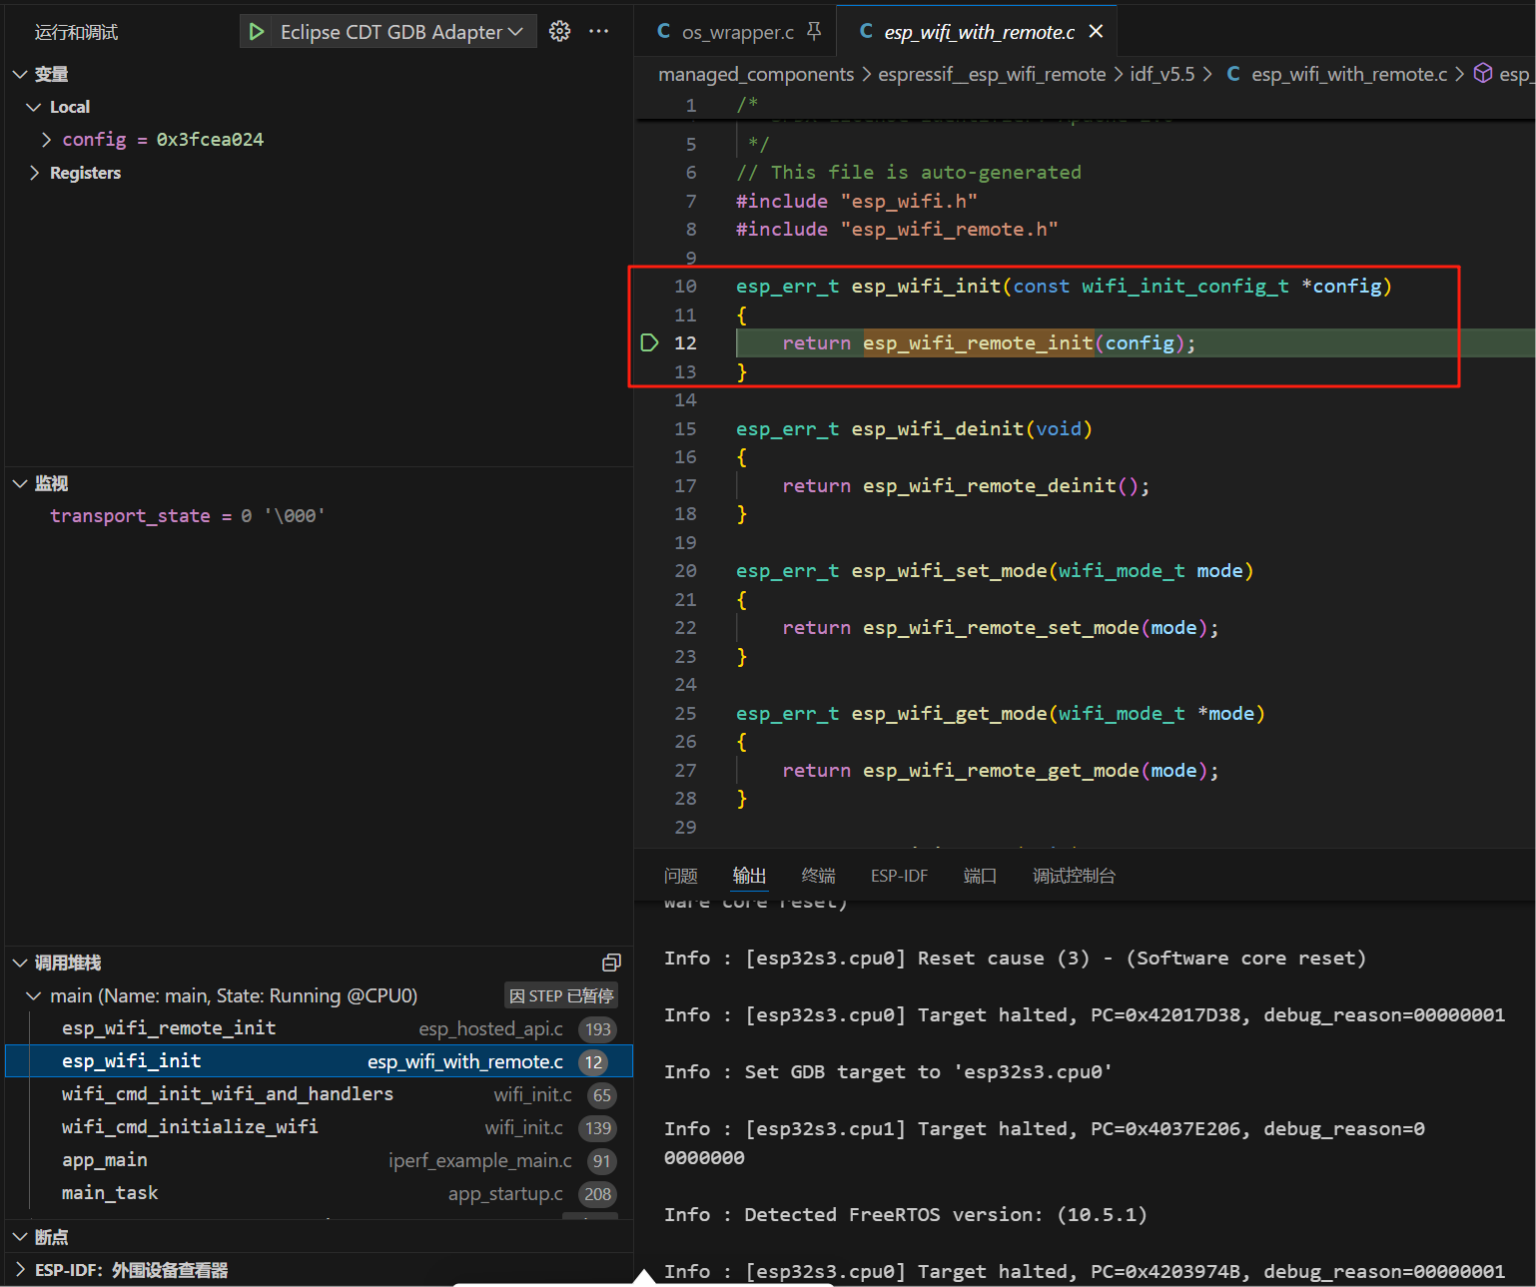Close the esp_wifi_with_remote.c editor tab
This screenshot has width=1536, height=1287.
(x=1096, y=32)
